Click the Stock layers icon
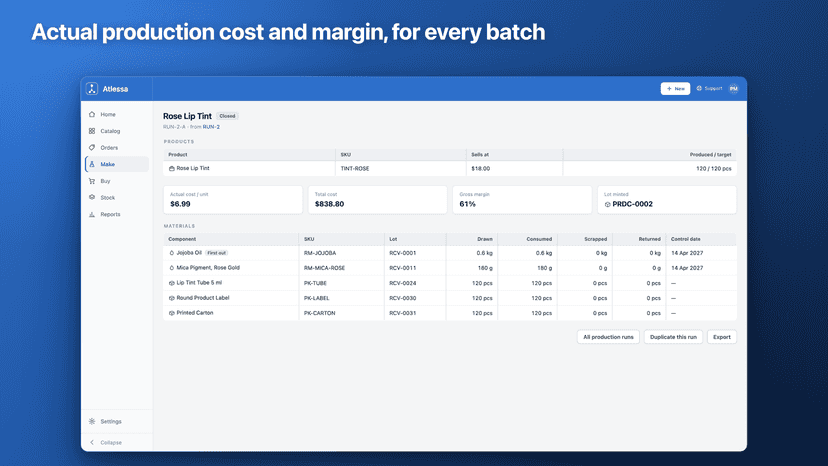 [x=92, y=198]
